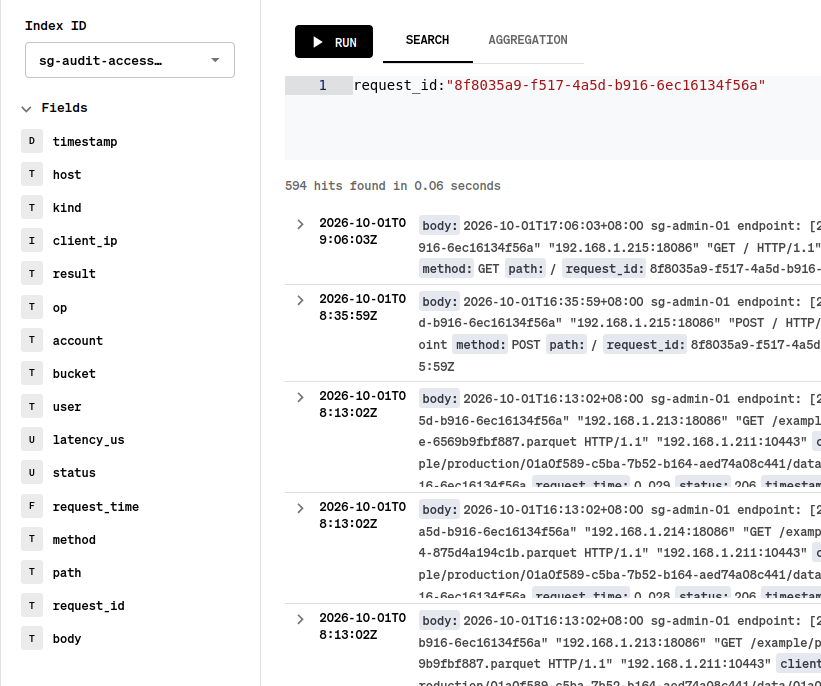Select the path field type icon

[x=32, y=572]
